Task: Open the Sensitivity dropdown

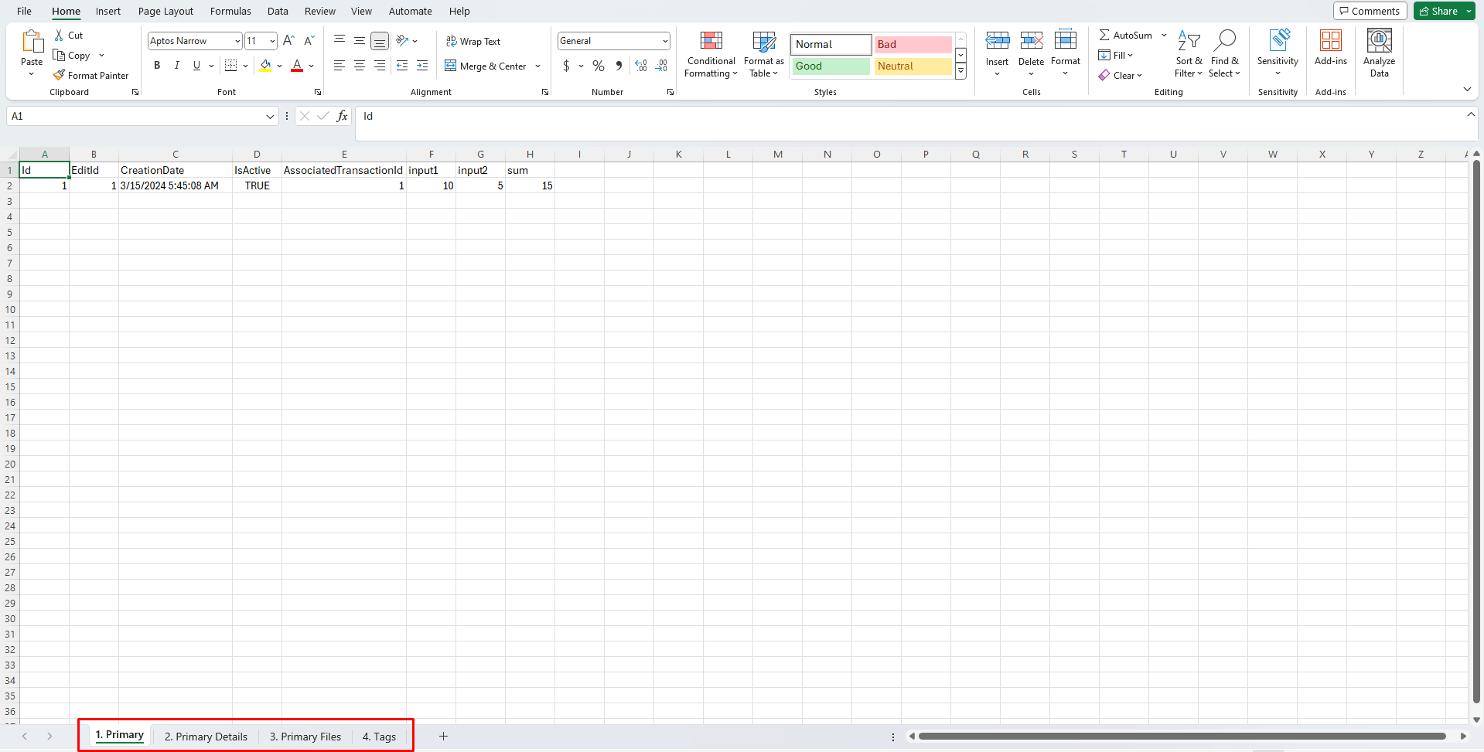Action: click(1278, 54)
